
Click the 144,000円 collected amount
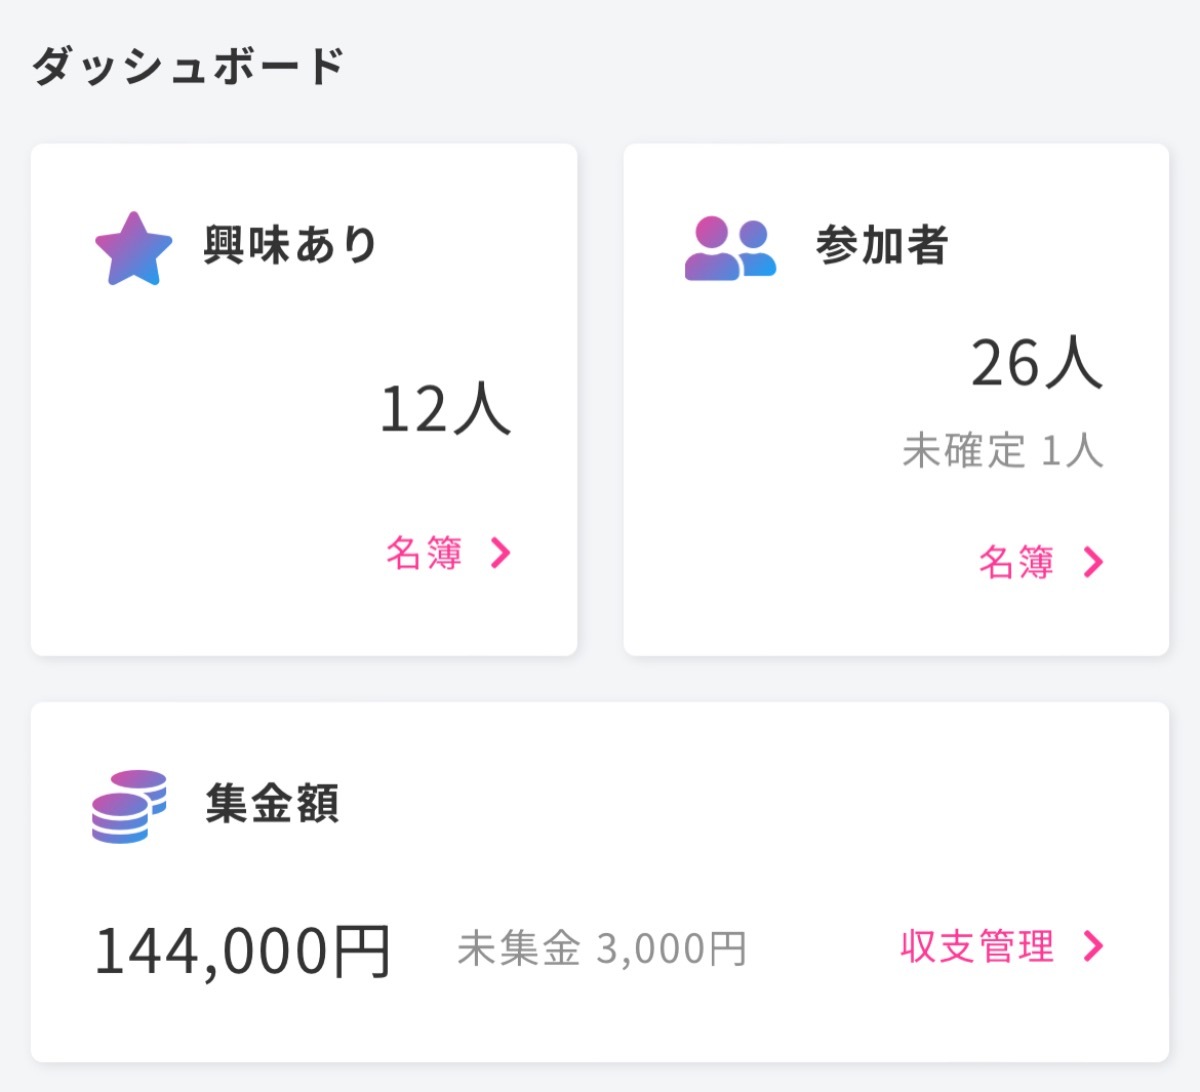point(242,951)
